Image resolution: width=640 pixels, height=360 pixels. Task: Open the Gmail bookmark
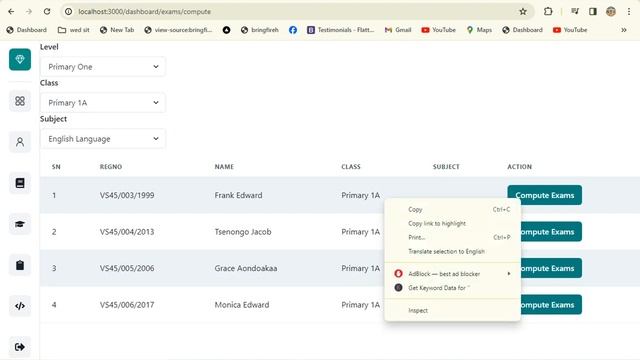pyautogui.click(x=398, y=30)
